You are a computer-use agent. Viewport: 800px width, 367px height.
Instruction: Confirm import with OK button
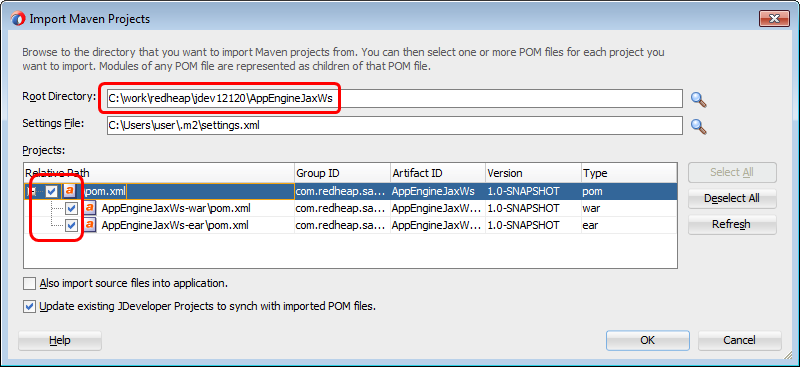[x=647, y=340]
